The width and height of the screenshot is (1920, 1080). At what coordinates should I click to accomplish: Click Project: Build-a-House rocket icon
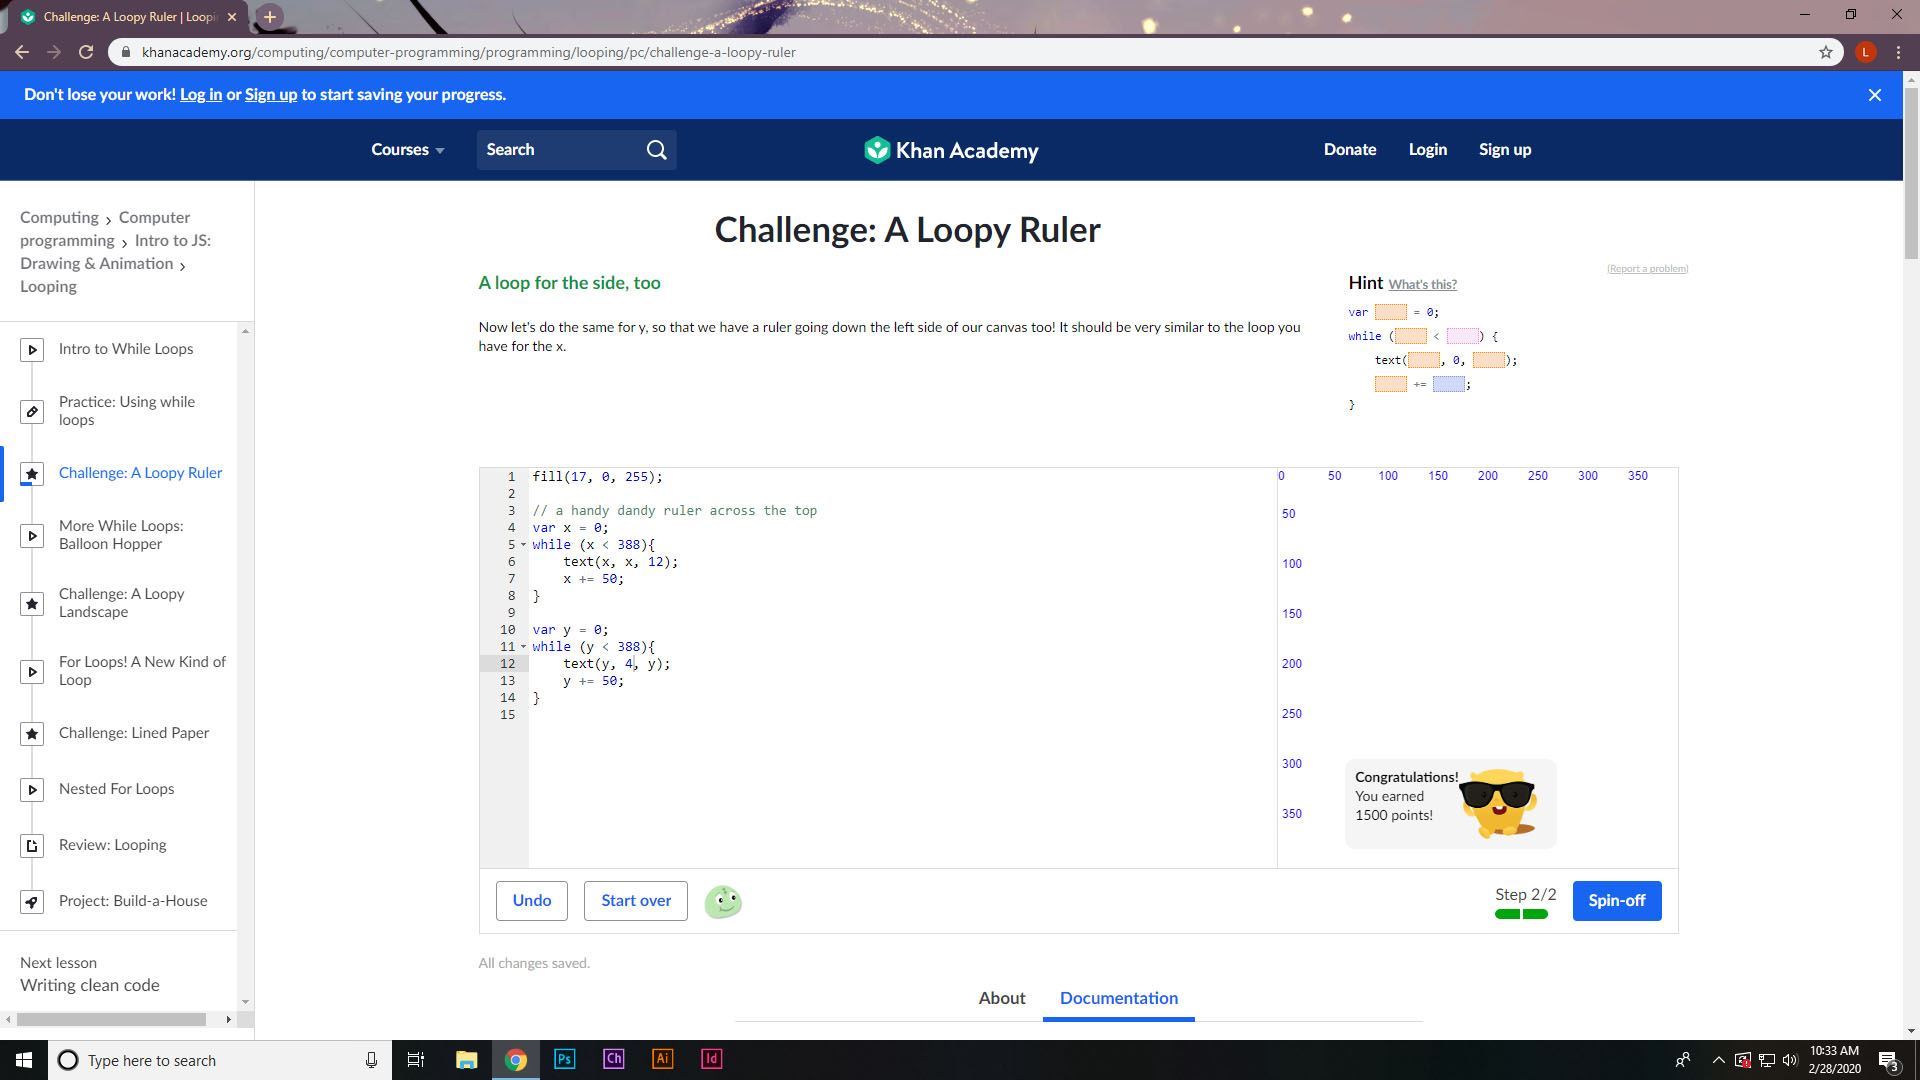[32, 902]
